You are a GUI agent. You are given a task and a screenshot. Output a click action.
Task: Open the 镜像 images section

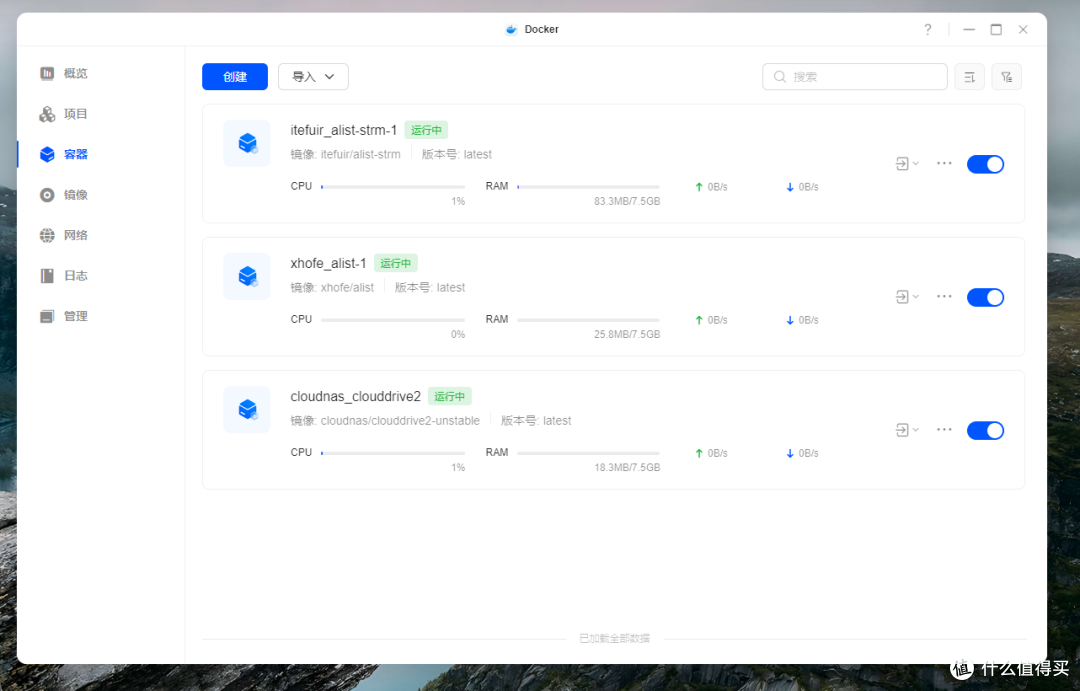[x=63, y=195]
